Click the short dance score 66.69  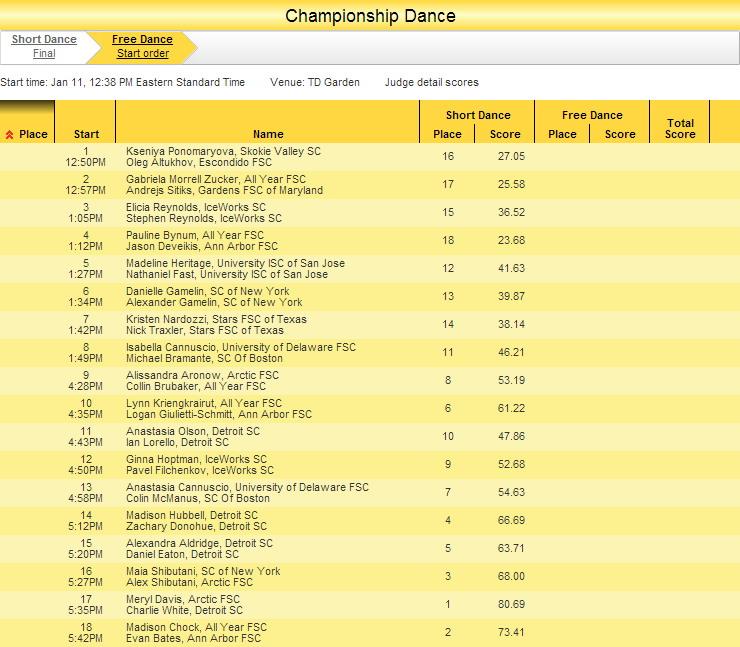point(511,520)
